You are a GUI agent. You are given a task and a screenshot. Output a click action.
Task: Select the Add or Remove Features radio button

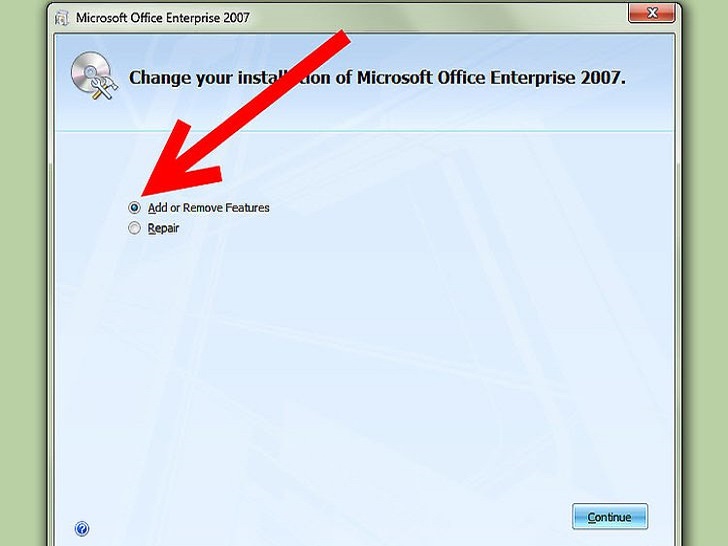pos(134,208)
